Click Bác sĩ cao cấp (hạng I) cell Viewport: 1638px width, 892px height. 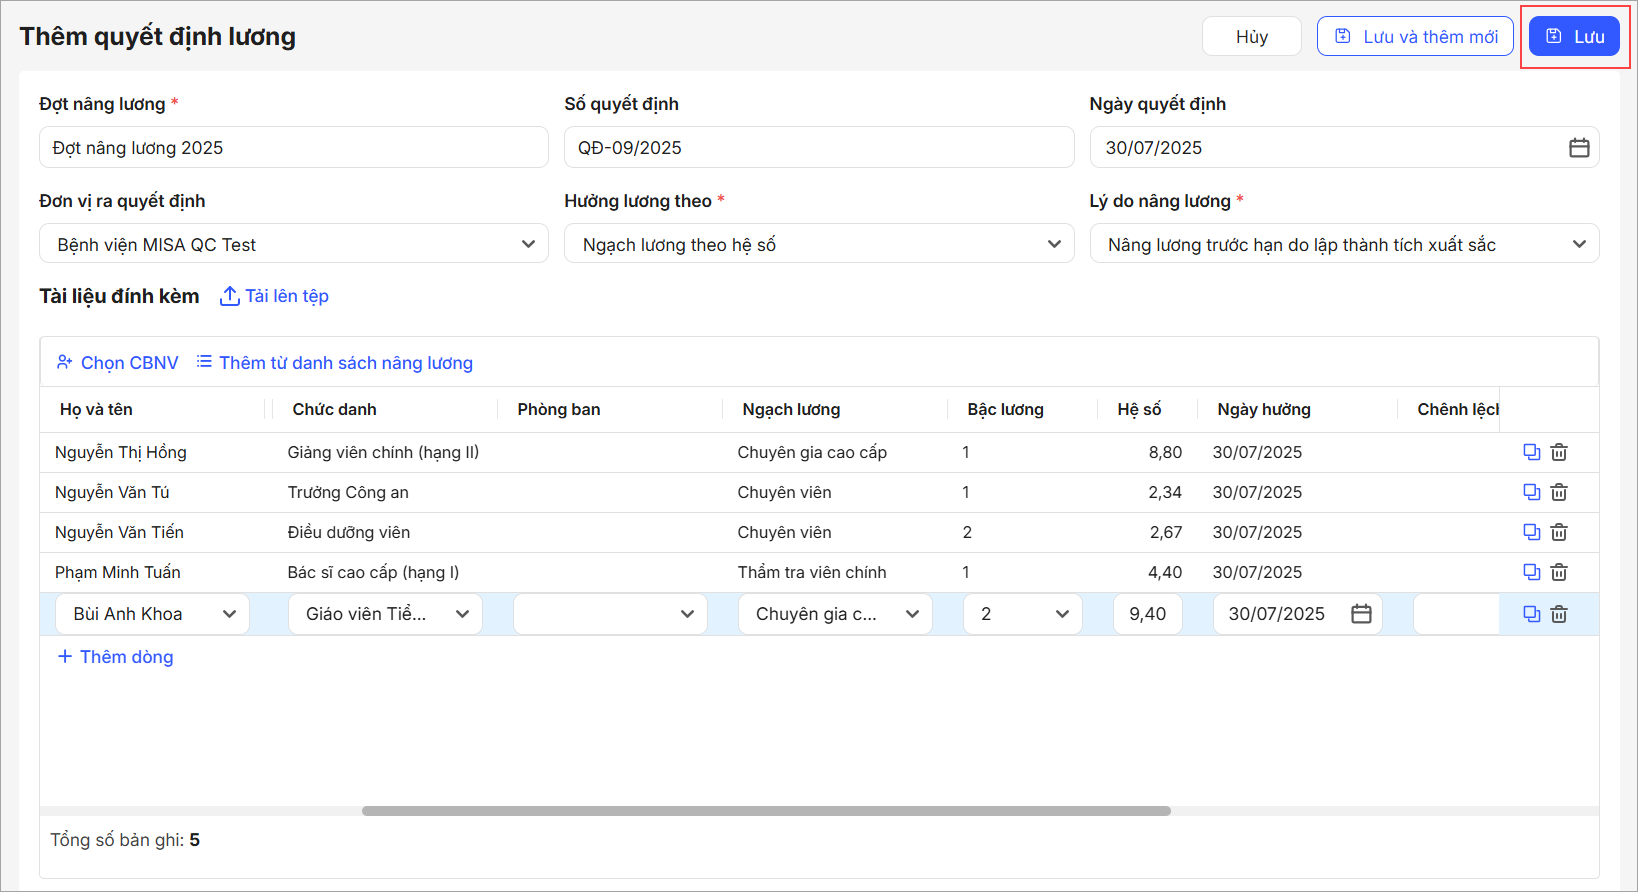373,572
